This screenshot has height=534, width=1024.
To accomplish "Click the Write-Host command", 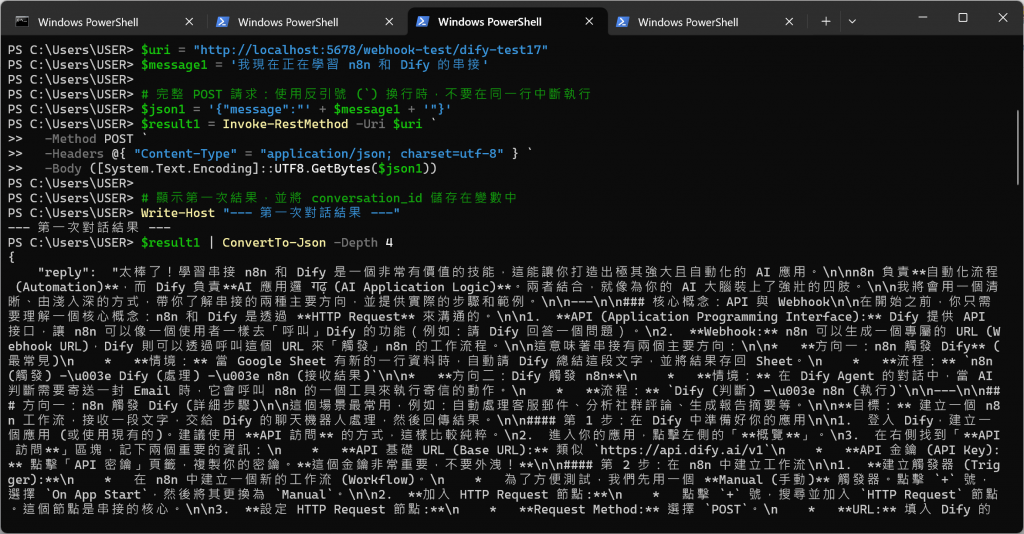I will tap(178, 213).
